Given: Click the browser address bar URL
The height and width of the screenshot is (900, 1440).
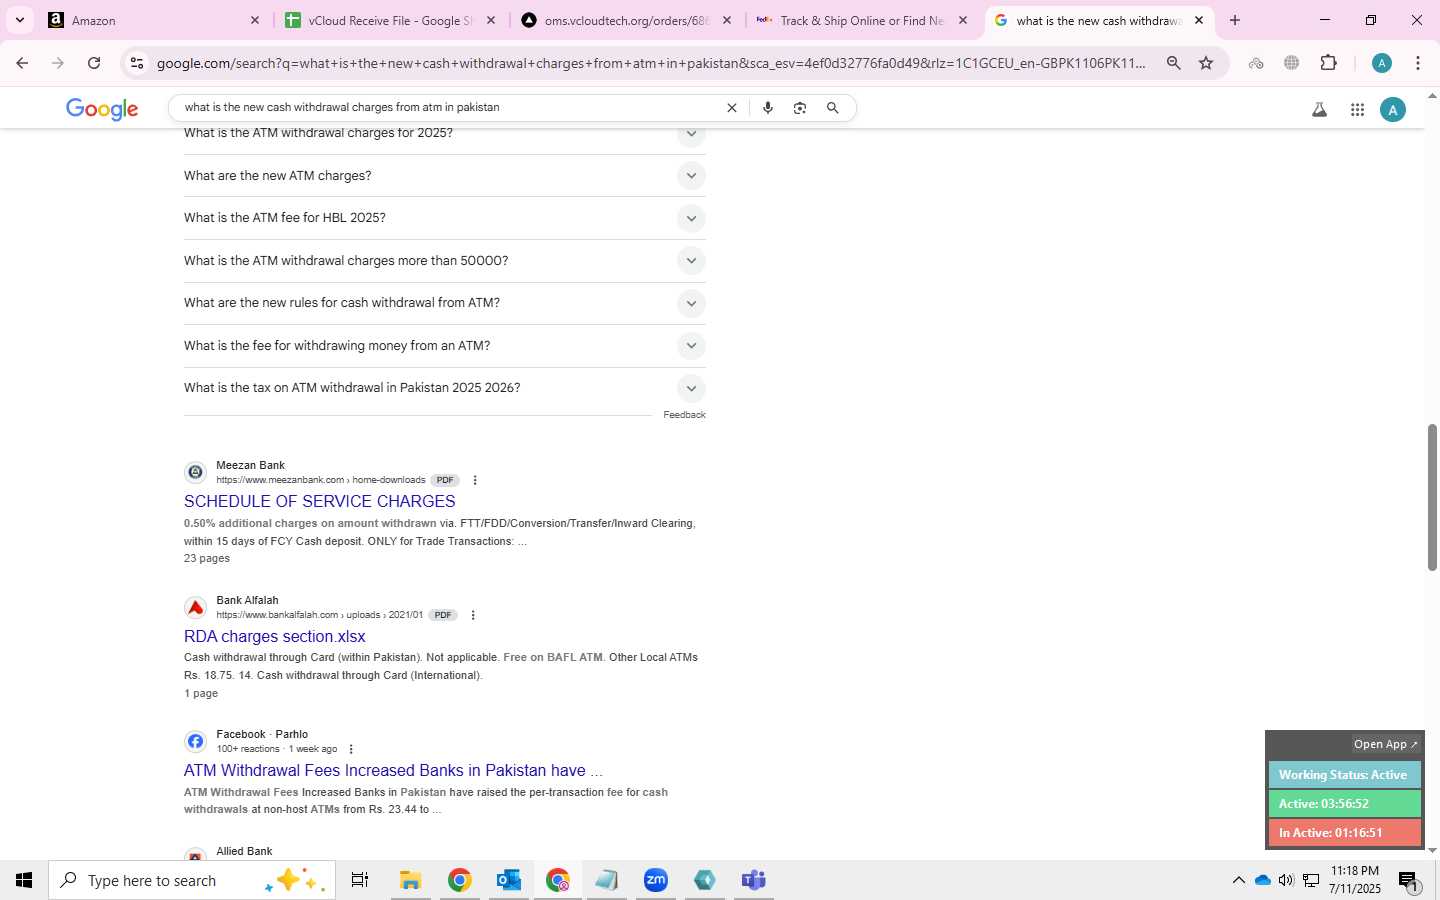Looking at the screenshot, I should [650, 63].
